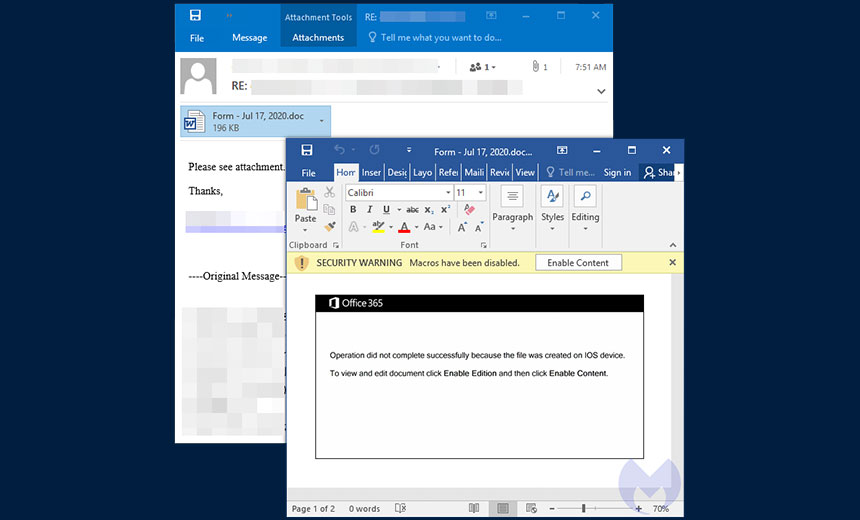Toggle Subscript formatting

[x=429, y=210]
